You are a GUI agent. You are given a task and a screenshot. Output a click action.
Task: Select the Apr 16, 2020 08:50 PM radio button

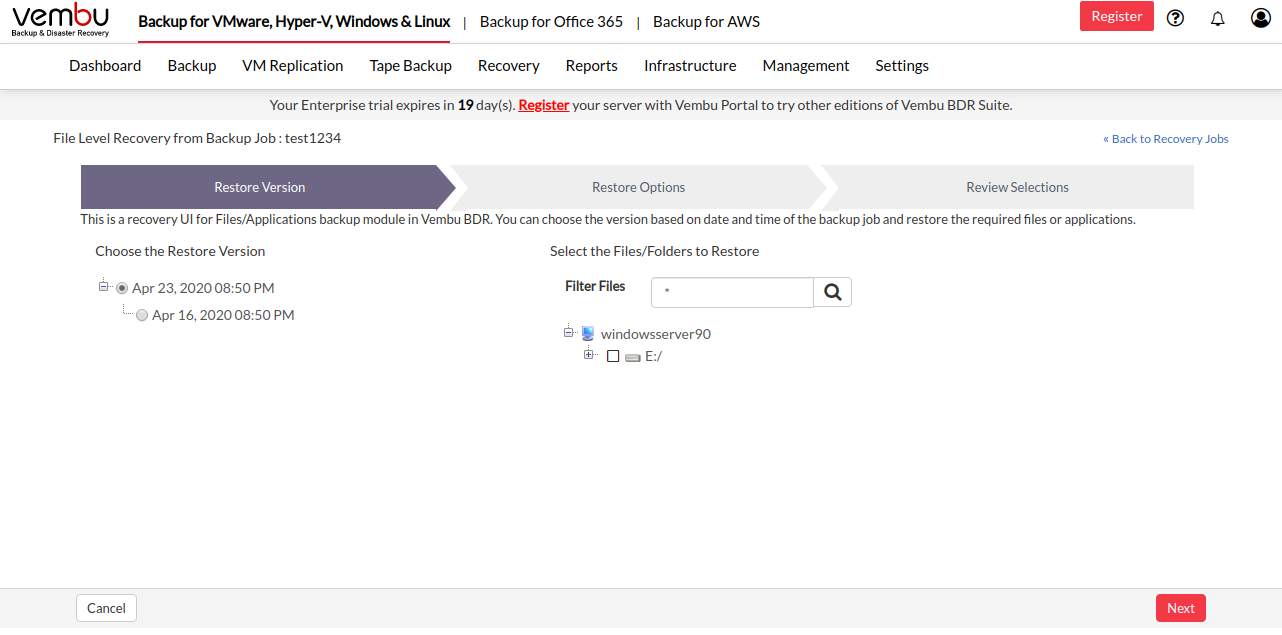142,315
